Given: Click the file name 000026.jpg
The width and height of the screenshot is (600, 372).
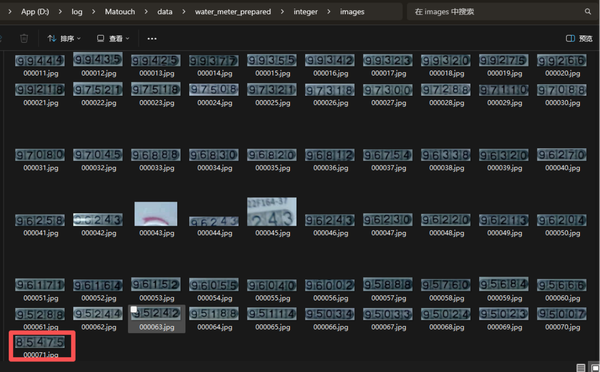Looking at the screenshot, I should (331, 103).
